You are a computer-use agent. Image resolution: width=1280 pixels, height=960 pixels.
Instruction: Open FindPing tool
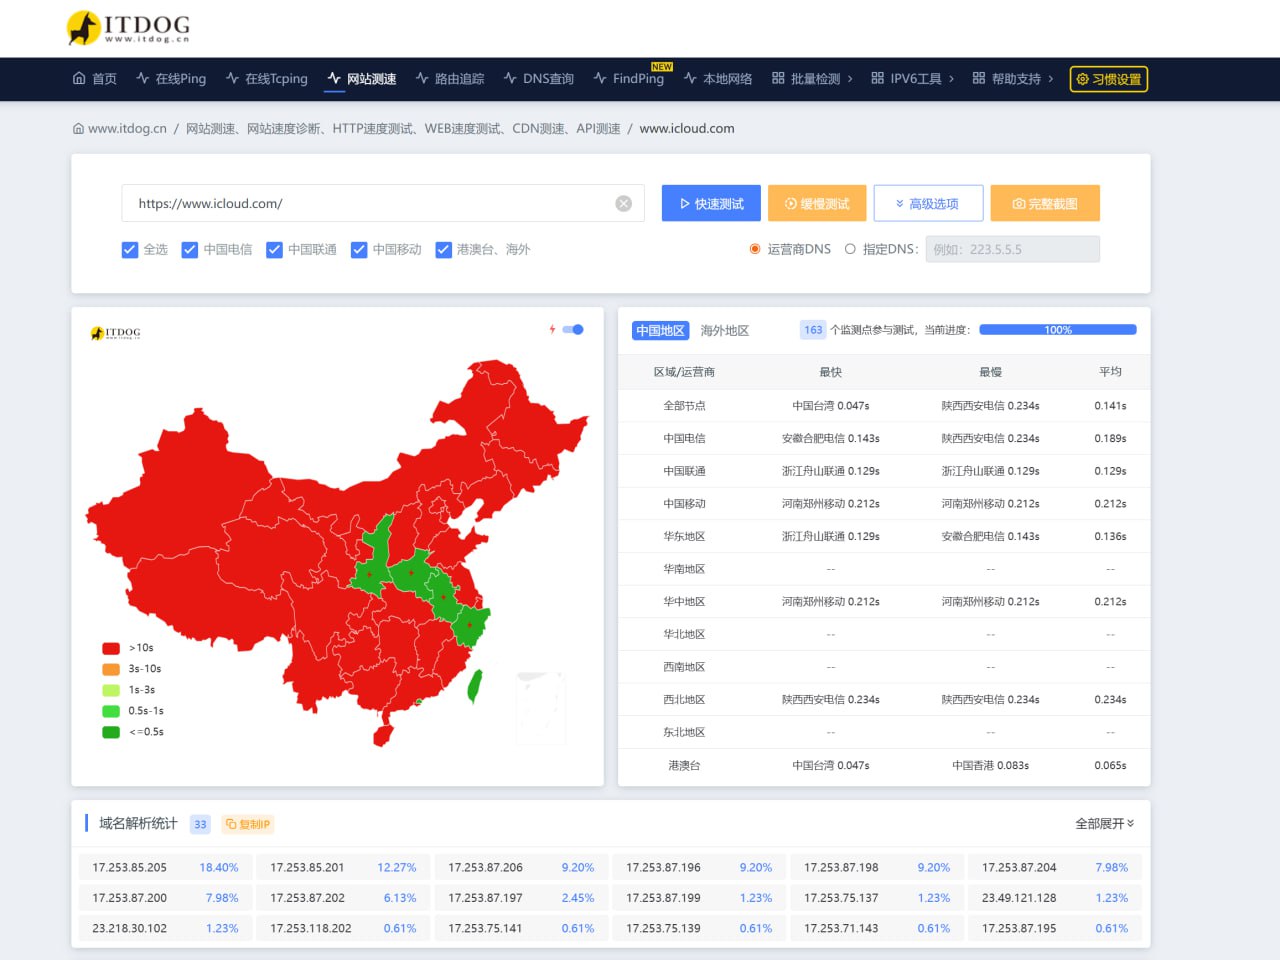pyautogui.click(x=629, y=78)
